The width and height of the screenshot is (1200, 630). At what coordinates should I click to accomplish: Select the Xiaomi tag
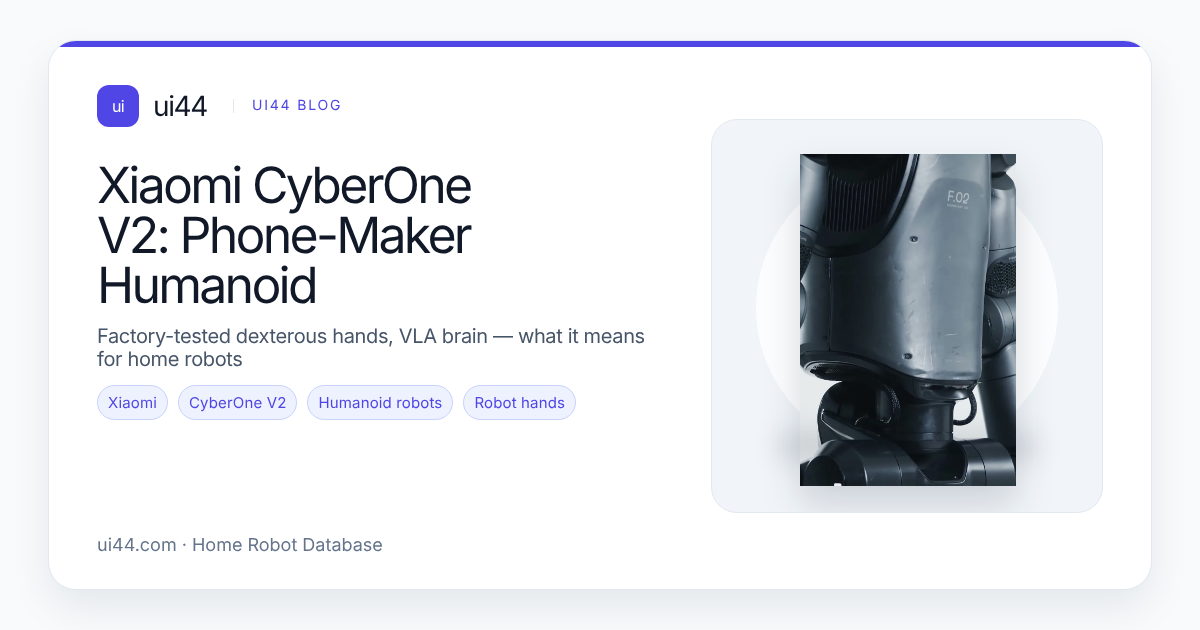coord(132,403)
